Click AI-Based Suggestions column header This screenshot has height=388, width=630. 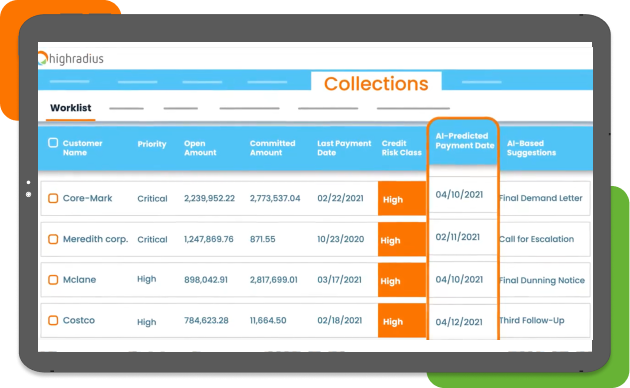531,148
